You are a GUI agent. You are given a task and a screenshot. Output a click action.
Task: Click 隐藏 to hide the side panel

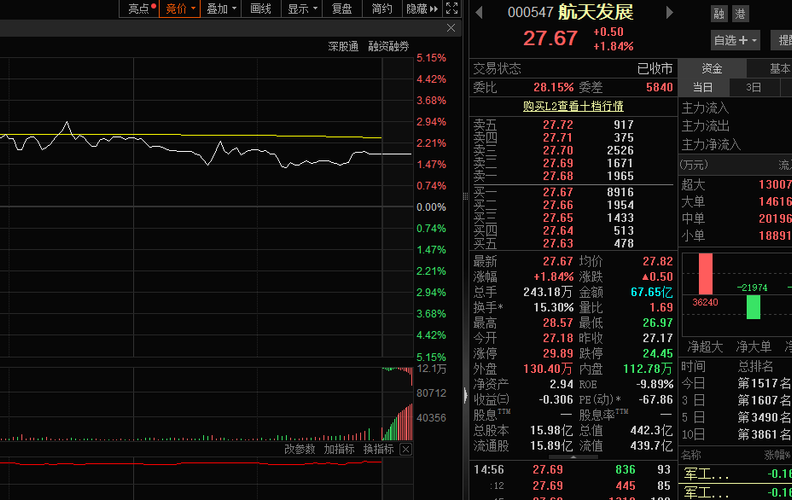coord(422,9)
